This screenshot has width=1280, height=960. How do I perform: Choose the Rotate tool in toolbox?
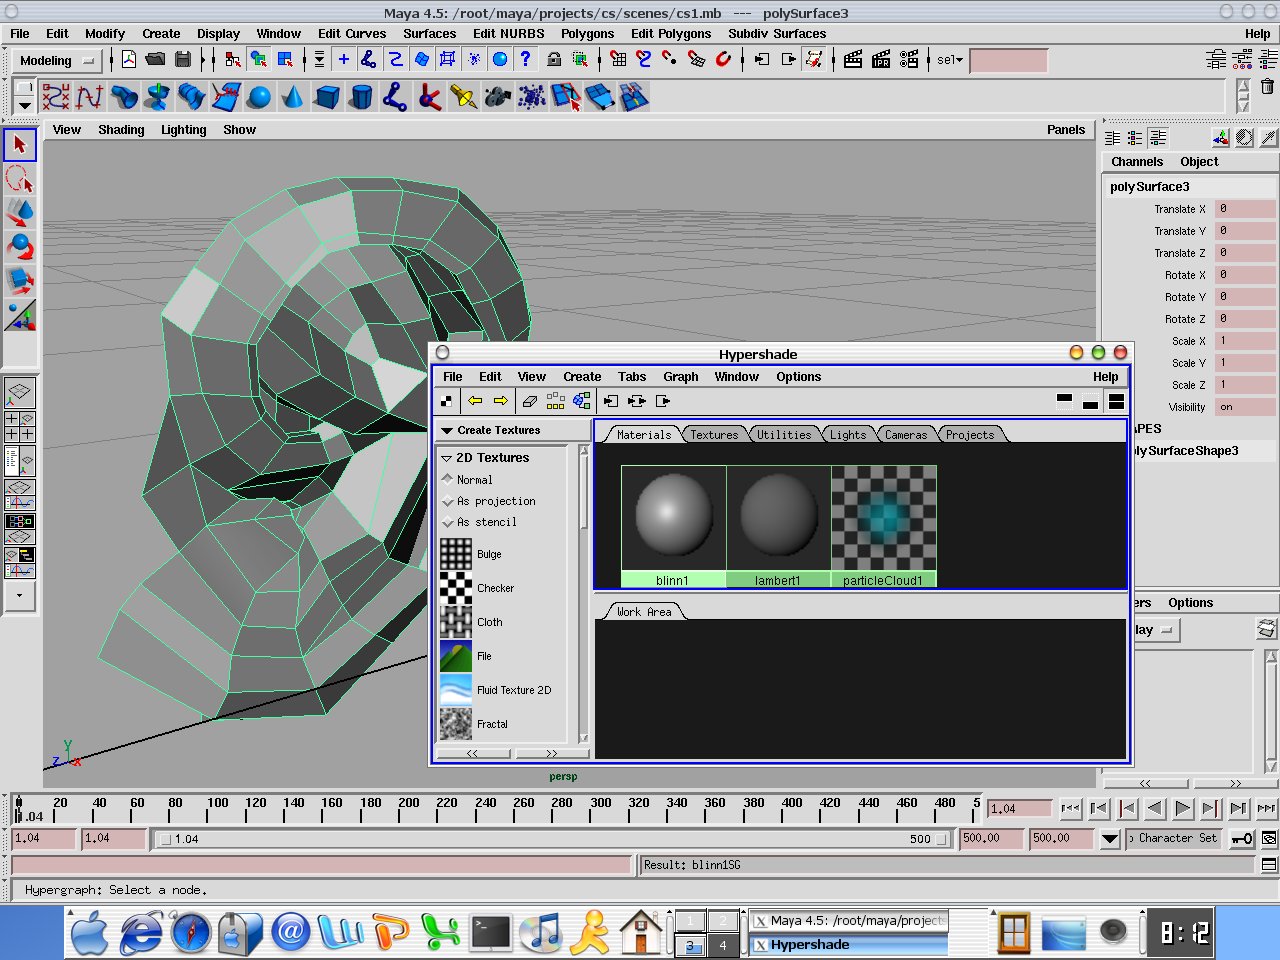pyautogui.click(x=20, y=247)
